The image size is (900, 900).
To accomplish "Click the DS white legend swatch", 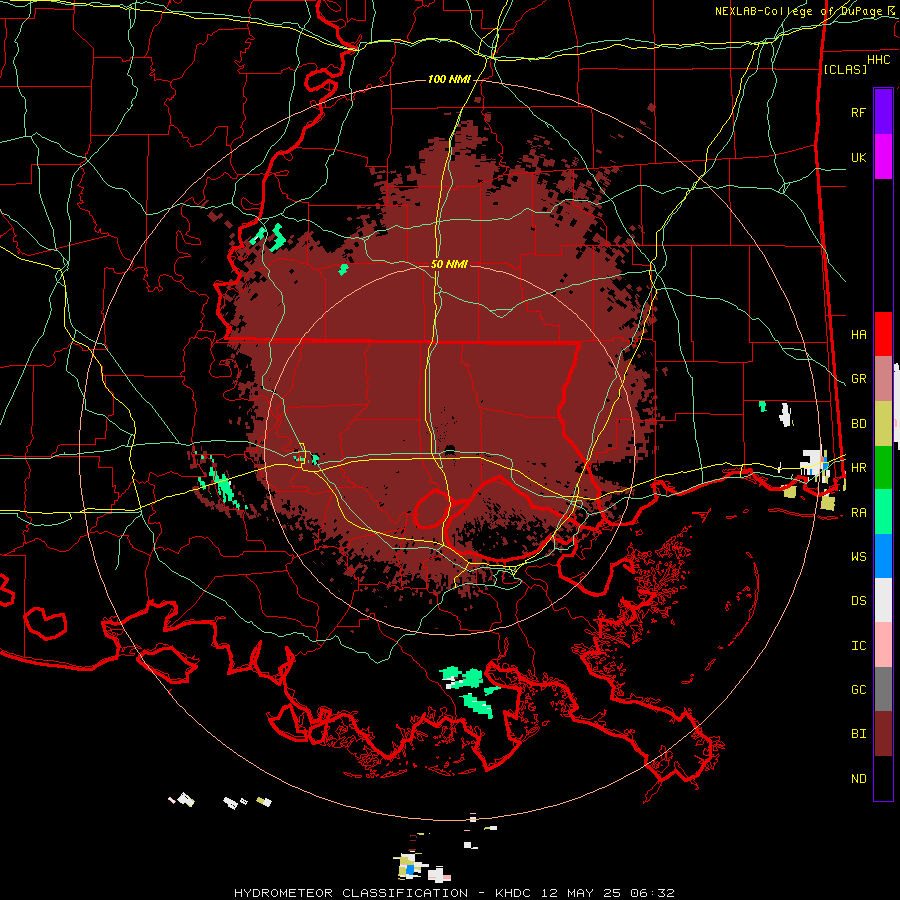I will pos(883,600).
